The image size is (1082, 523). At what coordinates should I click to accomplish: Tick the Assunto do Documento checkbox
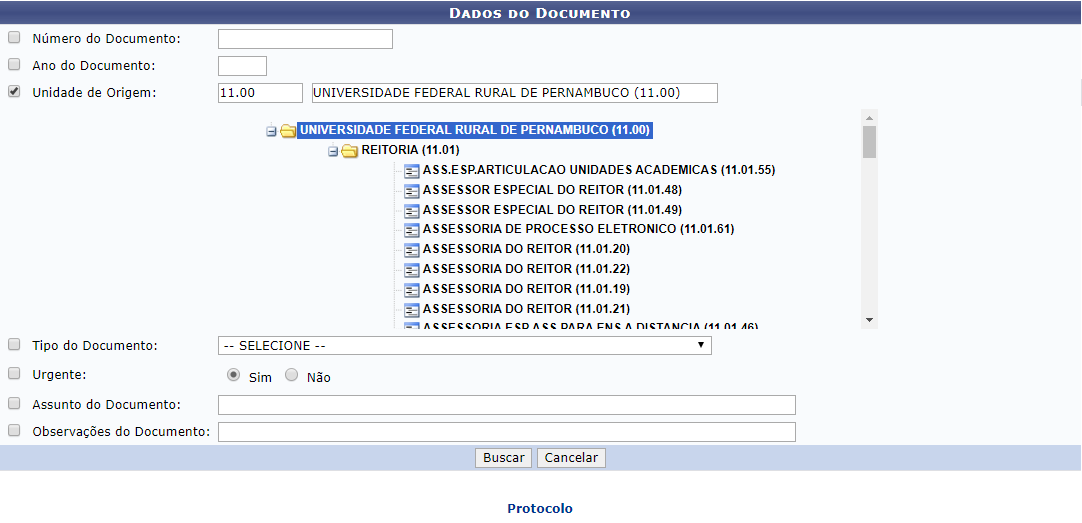(x=14, y=402)
